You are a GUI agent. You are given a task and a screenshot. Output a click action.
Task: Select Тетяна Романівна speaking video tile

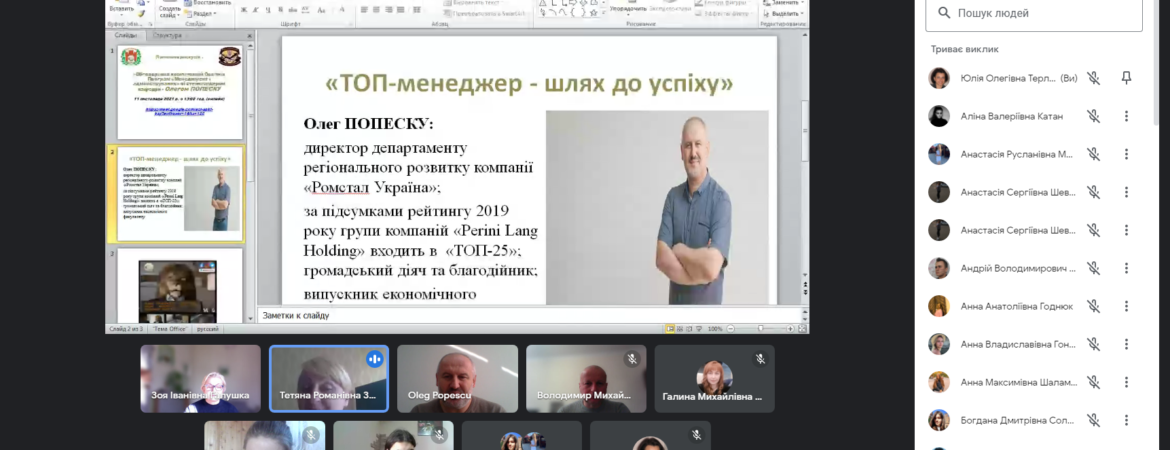tap(329, 378)
